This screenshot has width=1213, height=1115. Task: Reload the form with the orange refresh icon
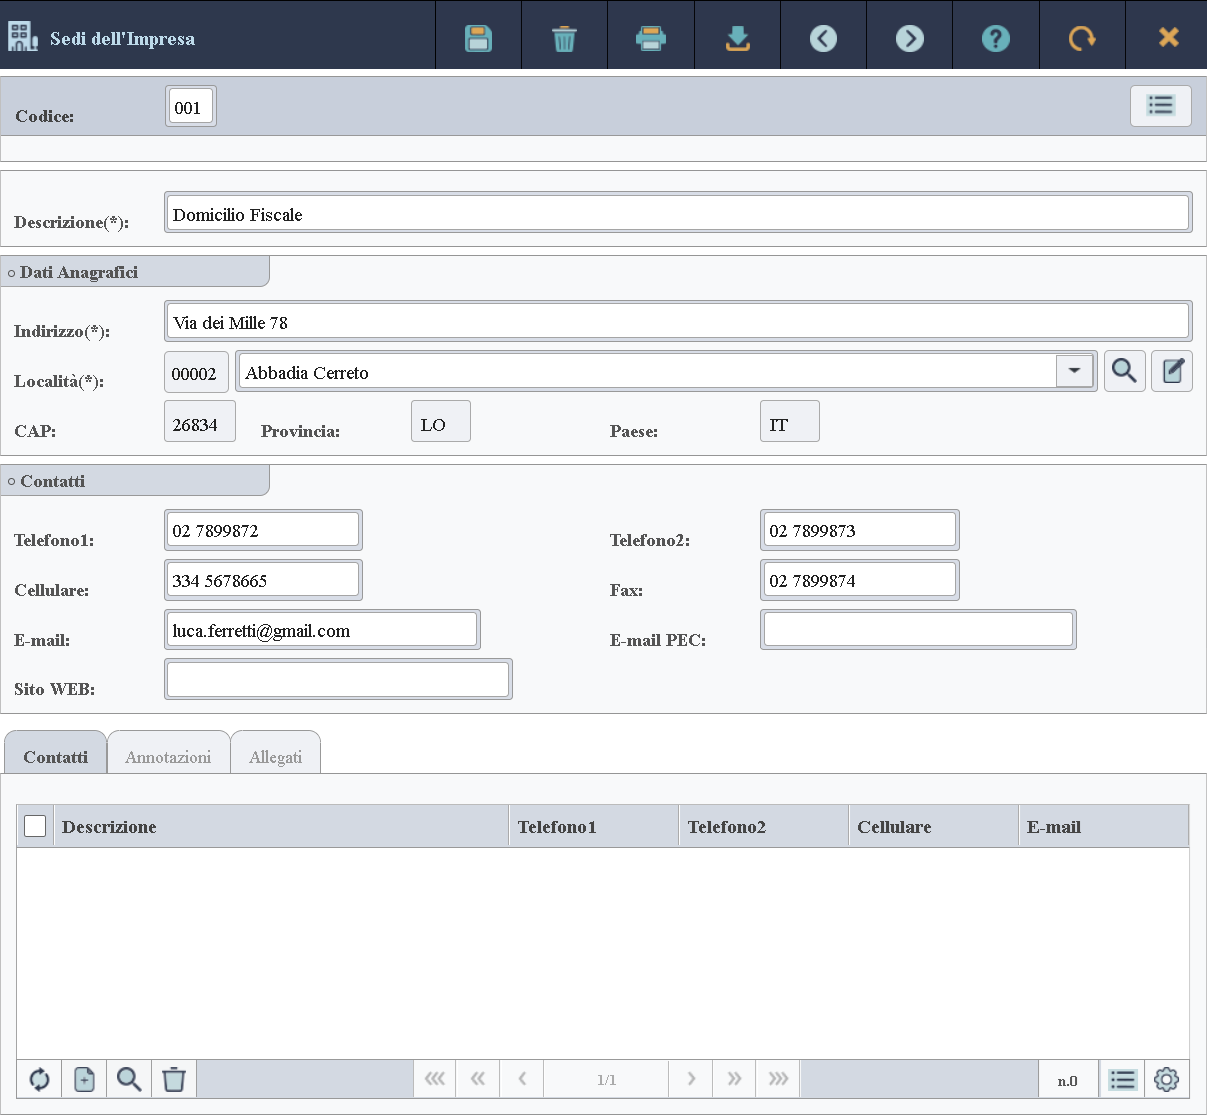tap(1082, 38)
